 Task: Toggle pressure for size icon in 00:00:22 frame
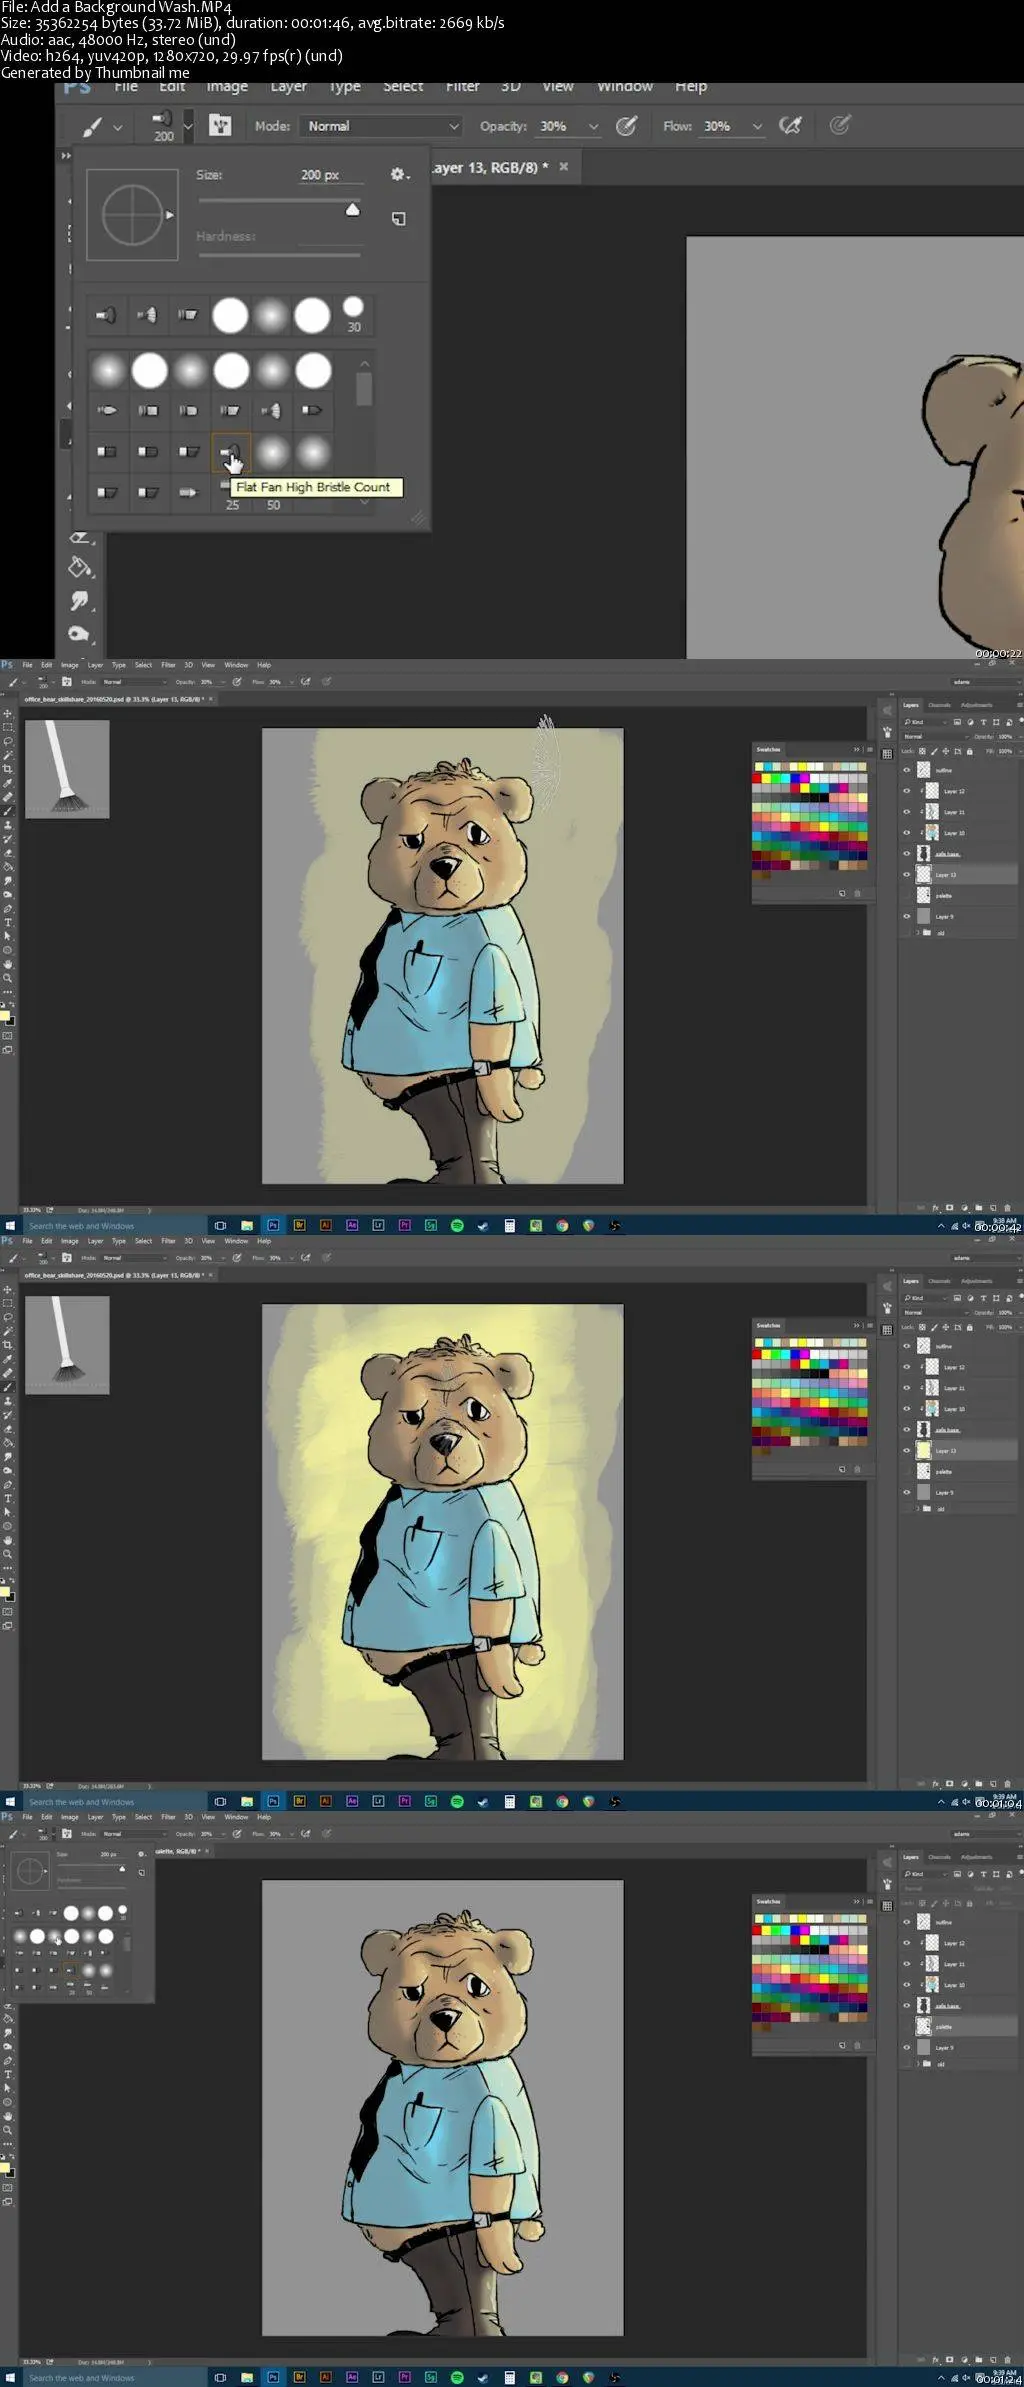coord(840,126)
